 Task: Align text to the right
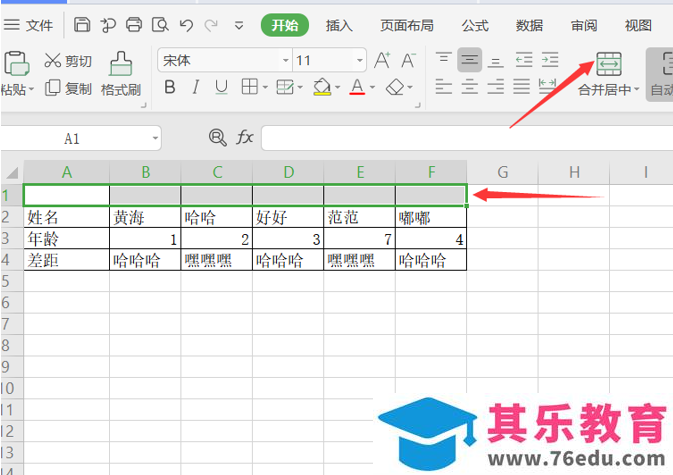(x=495, y=87)
